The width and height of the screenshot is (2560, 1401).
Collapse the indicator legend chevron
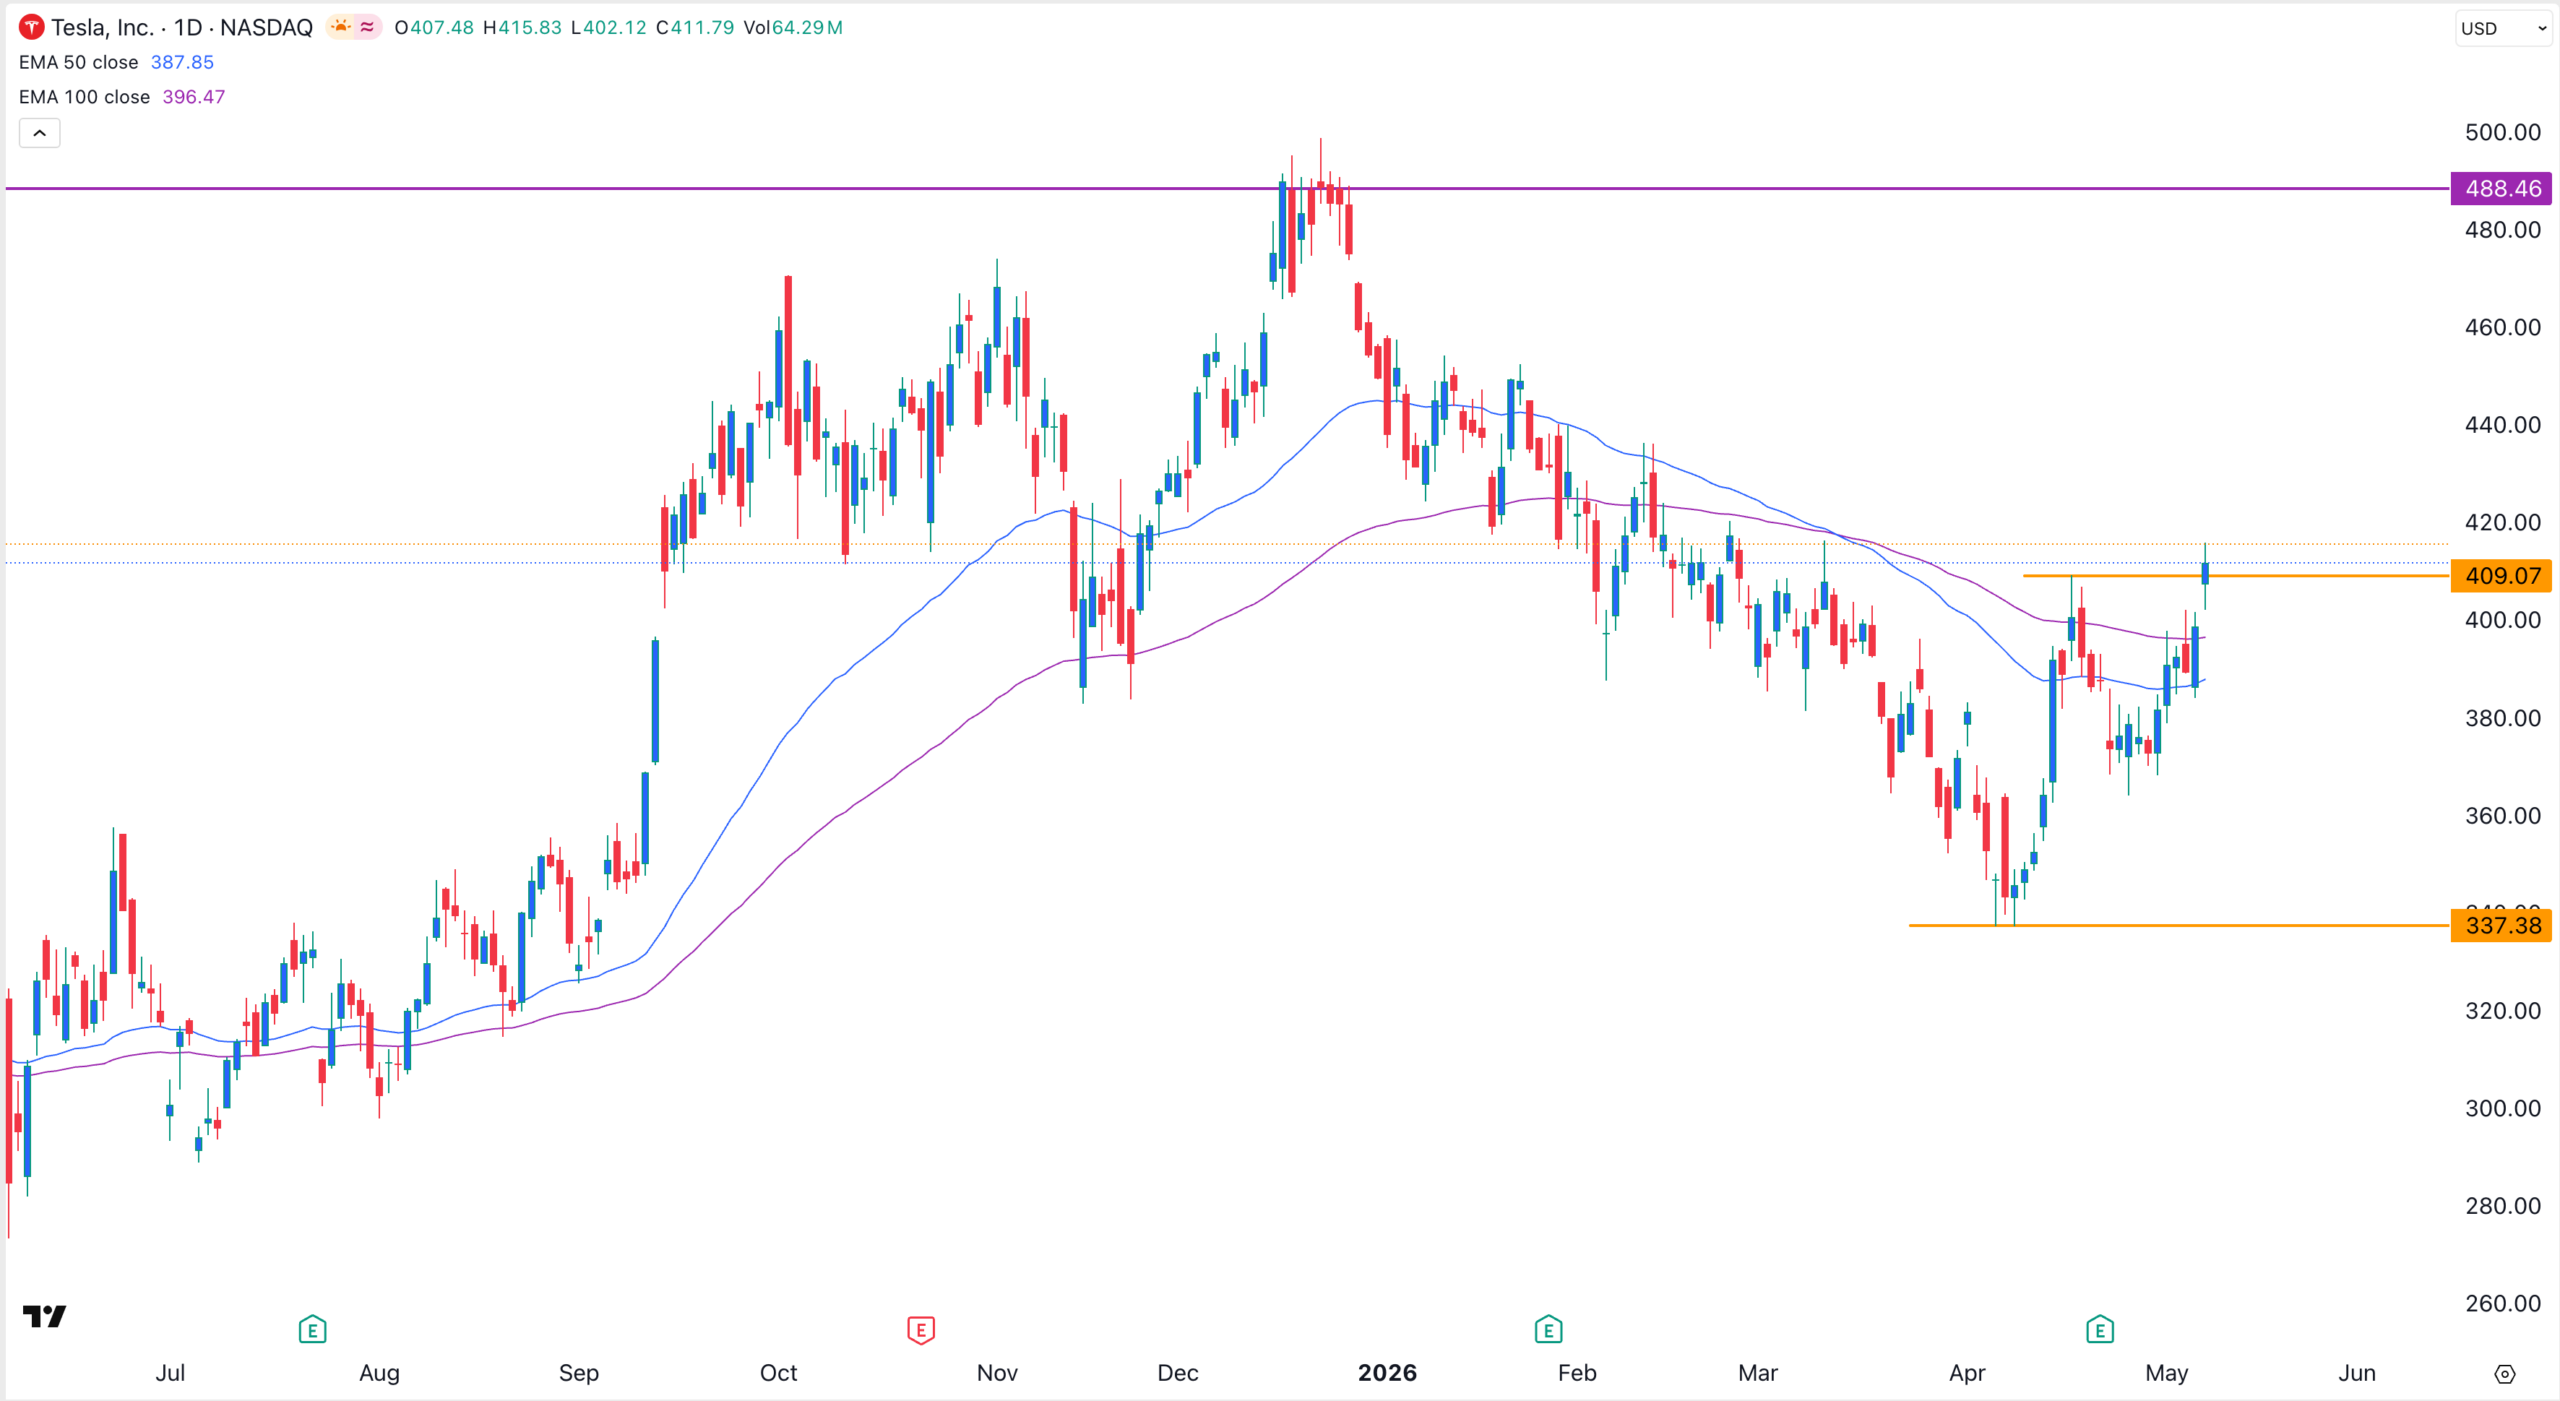[40, 133]
